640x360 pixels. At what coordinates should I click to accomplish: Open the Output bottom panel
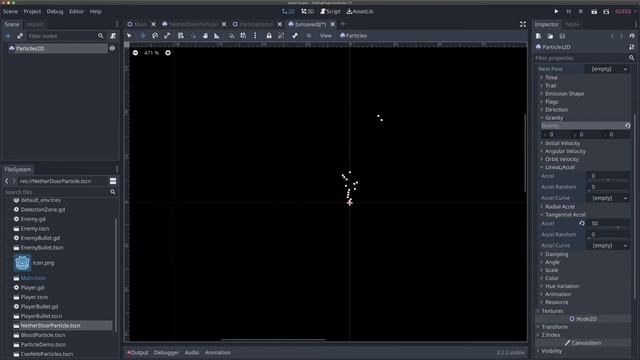(138, 353)
